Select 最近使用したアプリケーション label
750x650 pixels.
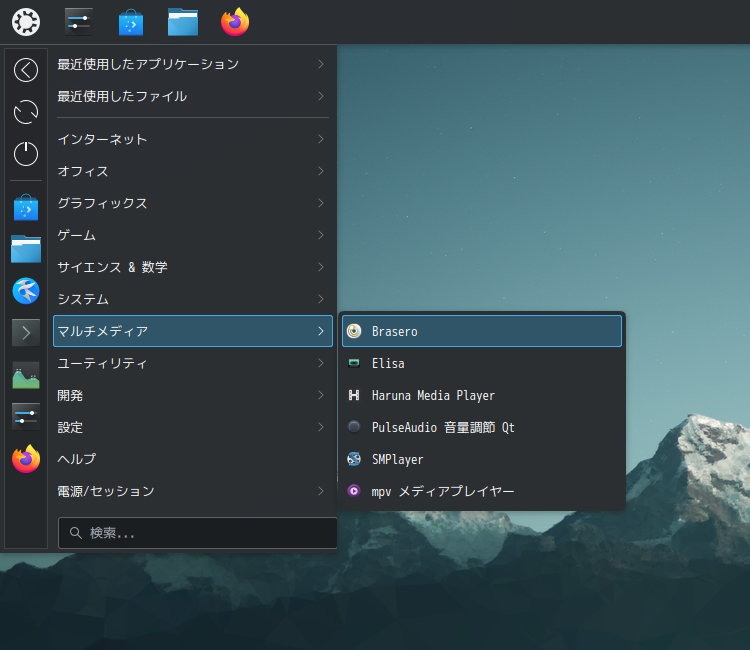148,64
